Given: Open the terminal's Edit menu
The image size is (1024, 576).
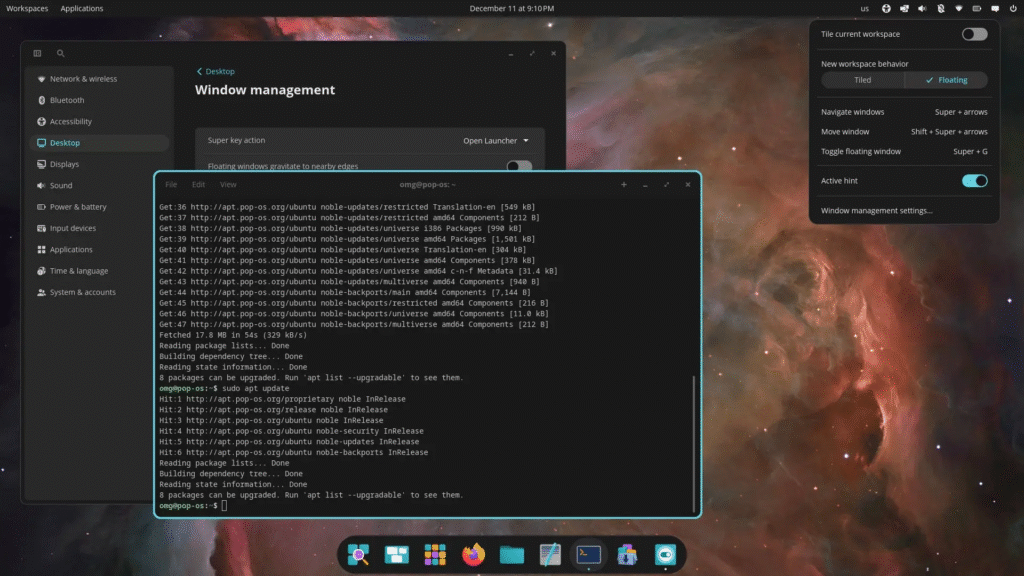Looking at the screenshot, I should (197, 184).
